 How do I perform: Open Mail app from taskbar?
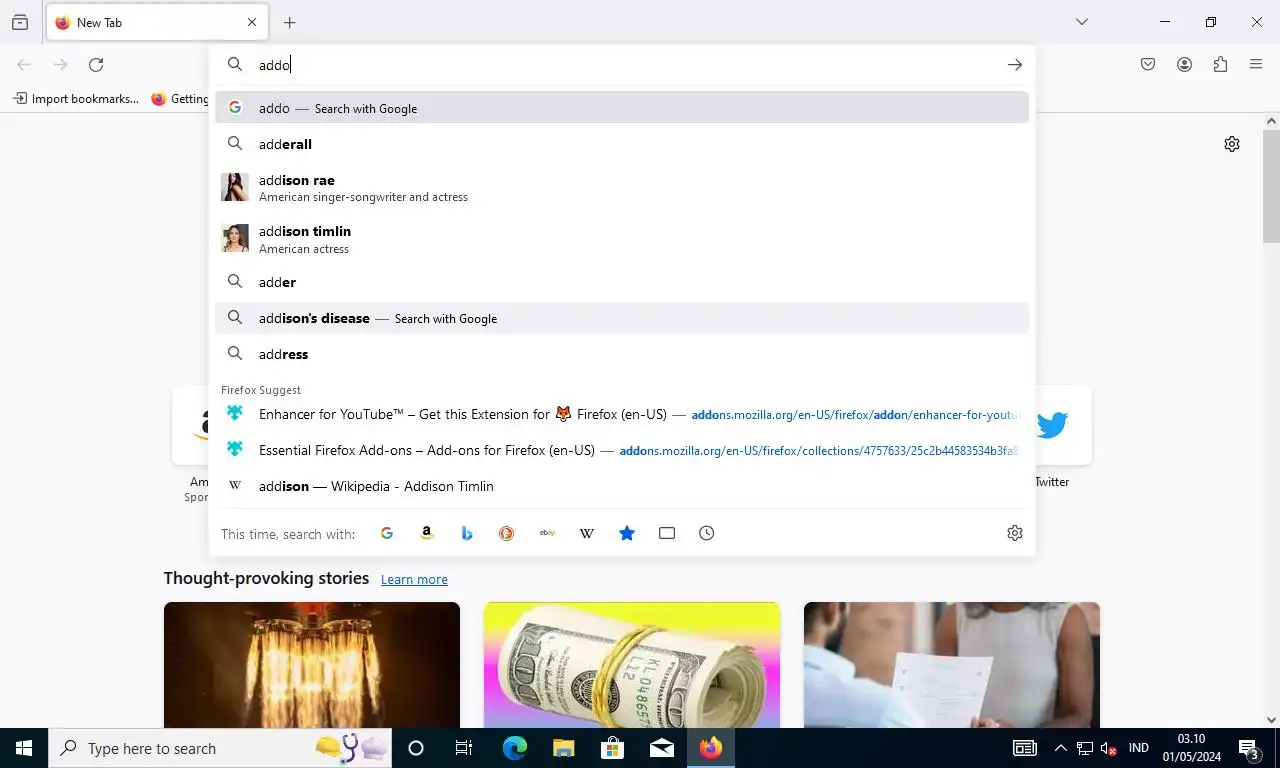(x=662, y=748)
